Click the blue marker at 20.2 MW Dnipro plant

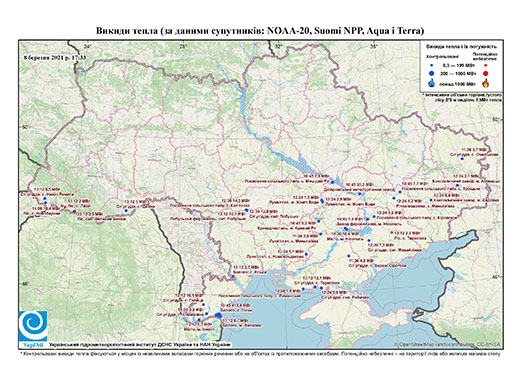click(360, 193)
